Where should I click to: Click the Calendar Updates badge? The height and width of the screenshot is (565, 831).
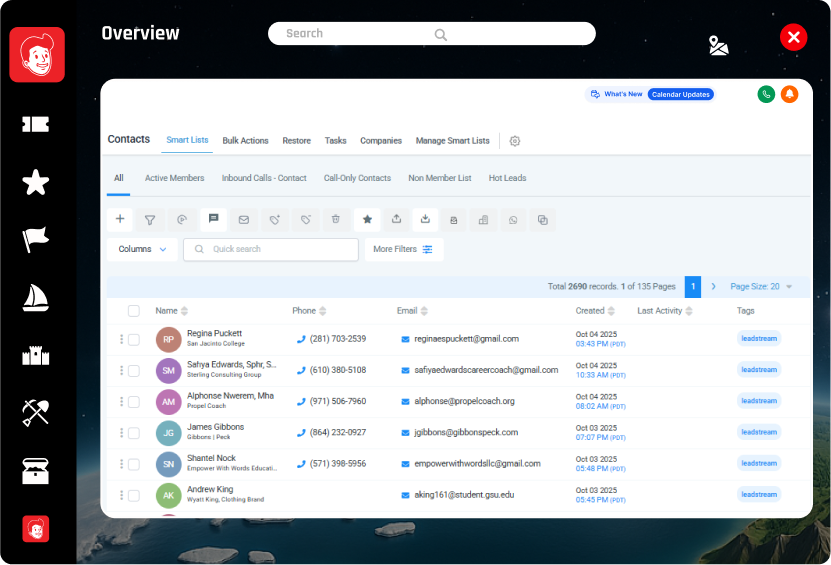680,94
